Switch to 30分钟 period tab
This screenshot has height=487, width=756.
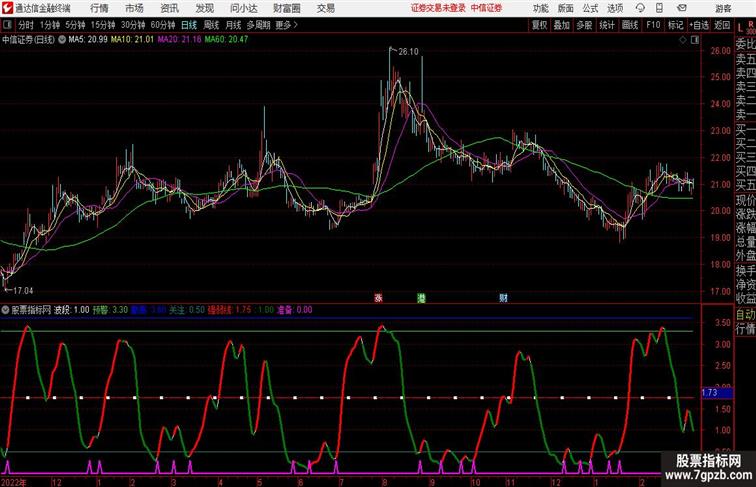[133, 25]
